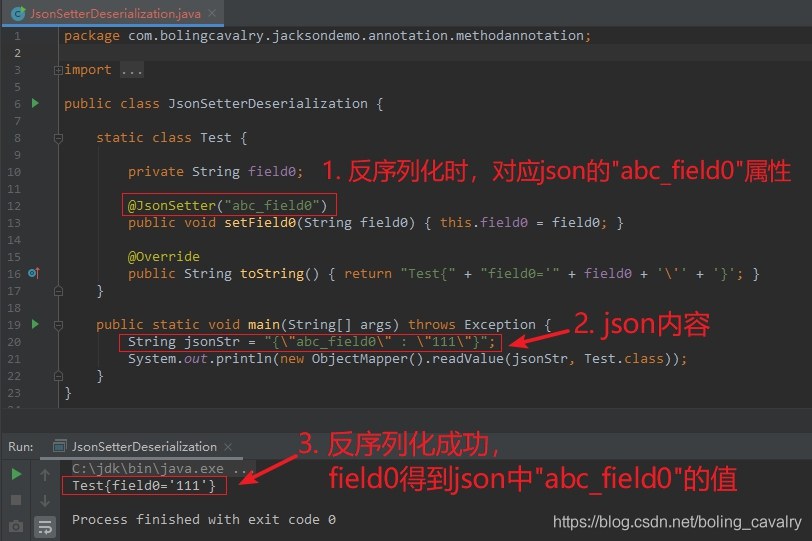Viewport: 812px width, 541px height.
Task: Click line number 20 in the gutter
Action: [14, 342]
